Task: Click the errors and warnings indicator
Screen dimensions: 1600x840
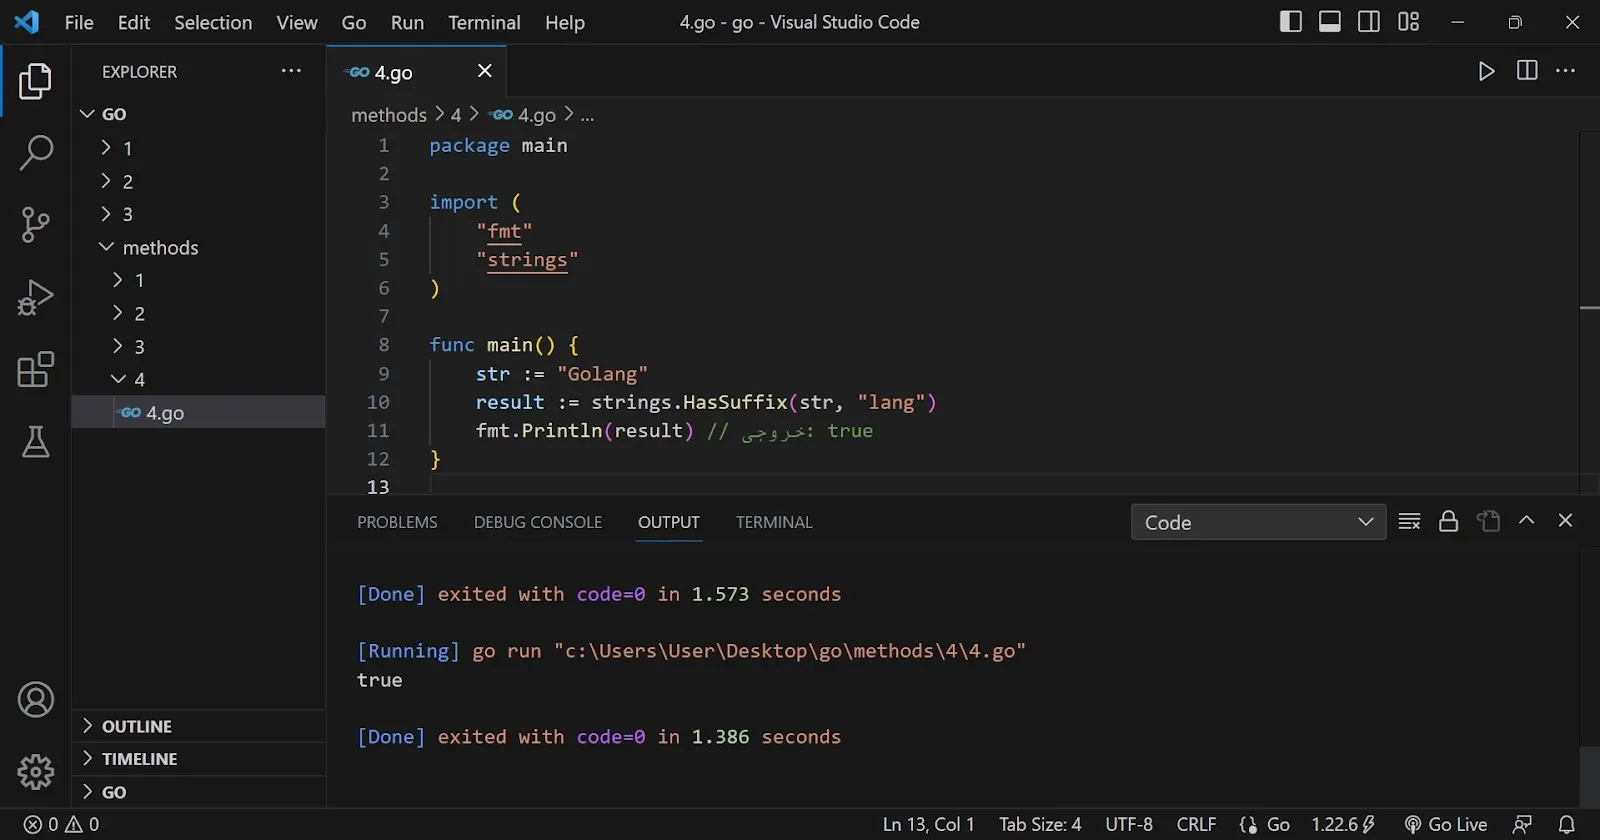Action: 62,825
